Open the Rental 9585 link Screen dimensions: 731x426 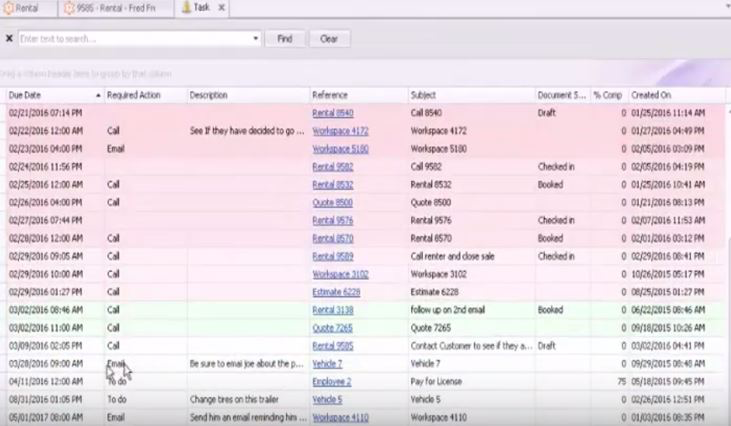[333, 346]
